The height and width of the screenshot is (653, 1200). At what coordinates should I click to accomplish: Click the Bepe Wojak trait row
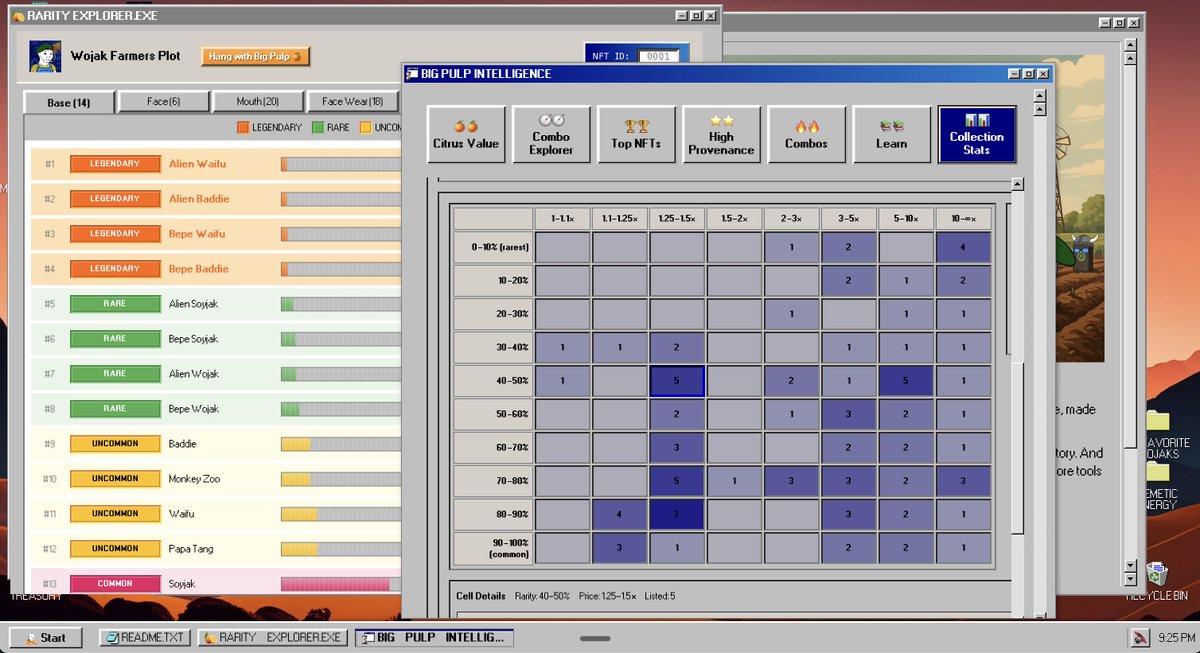[x=215, y=409]
